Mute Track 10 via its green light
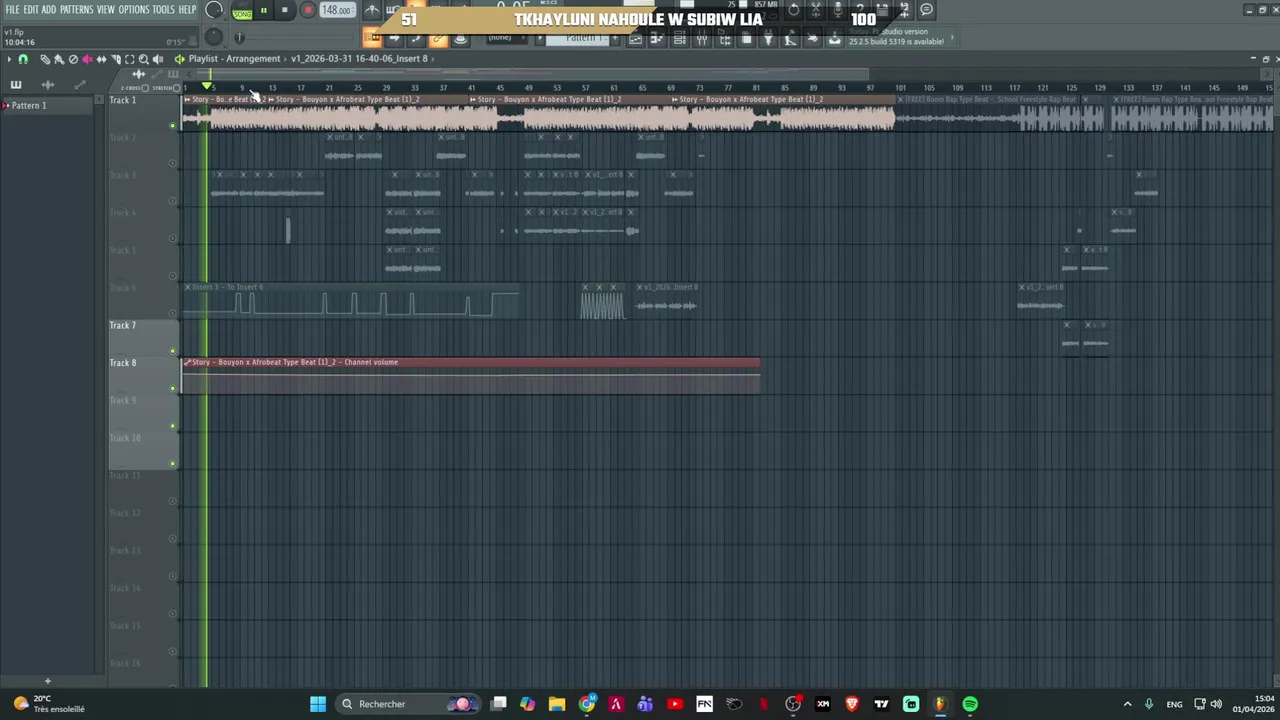 (173, 464)
